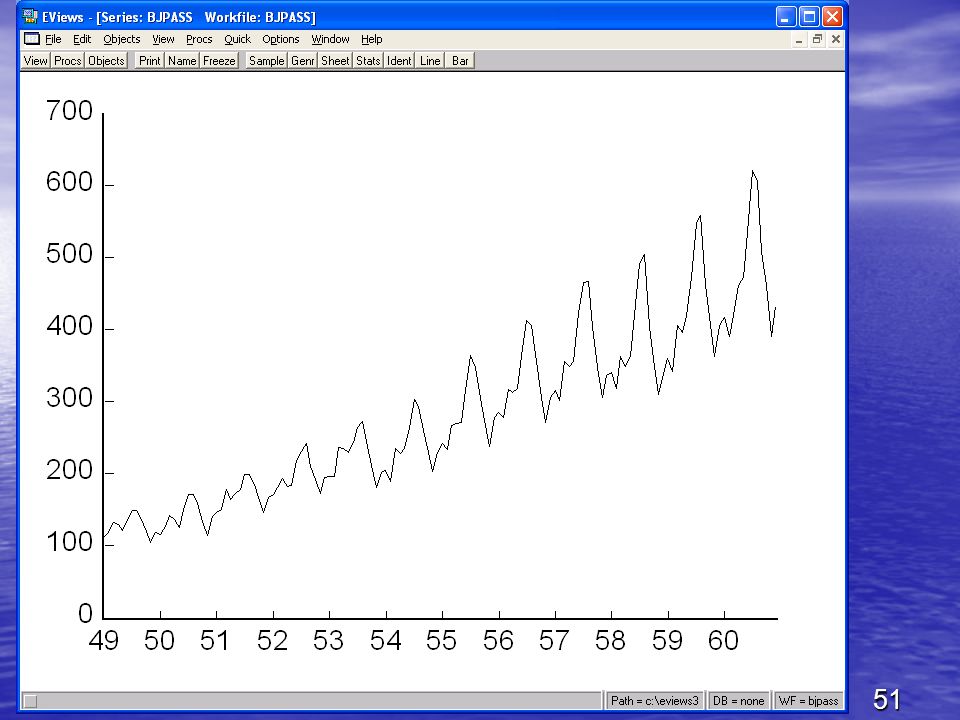
Task: Click the y-axis label 700
Action: (69, 111)
